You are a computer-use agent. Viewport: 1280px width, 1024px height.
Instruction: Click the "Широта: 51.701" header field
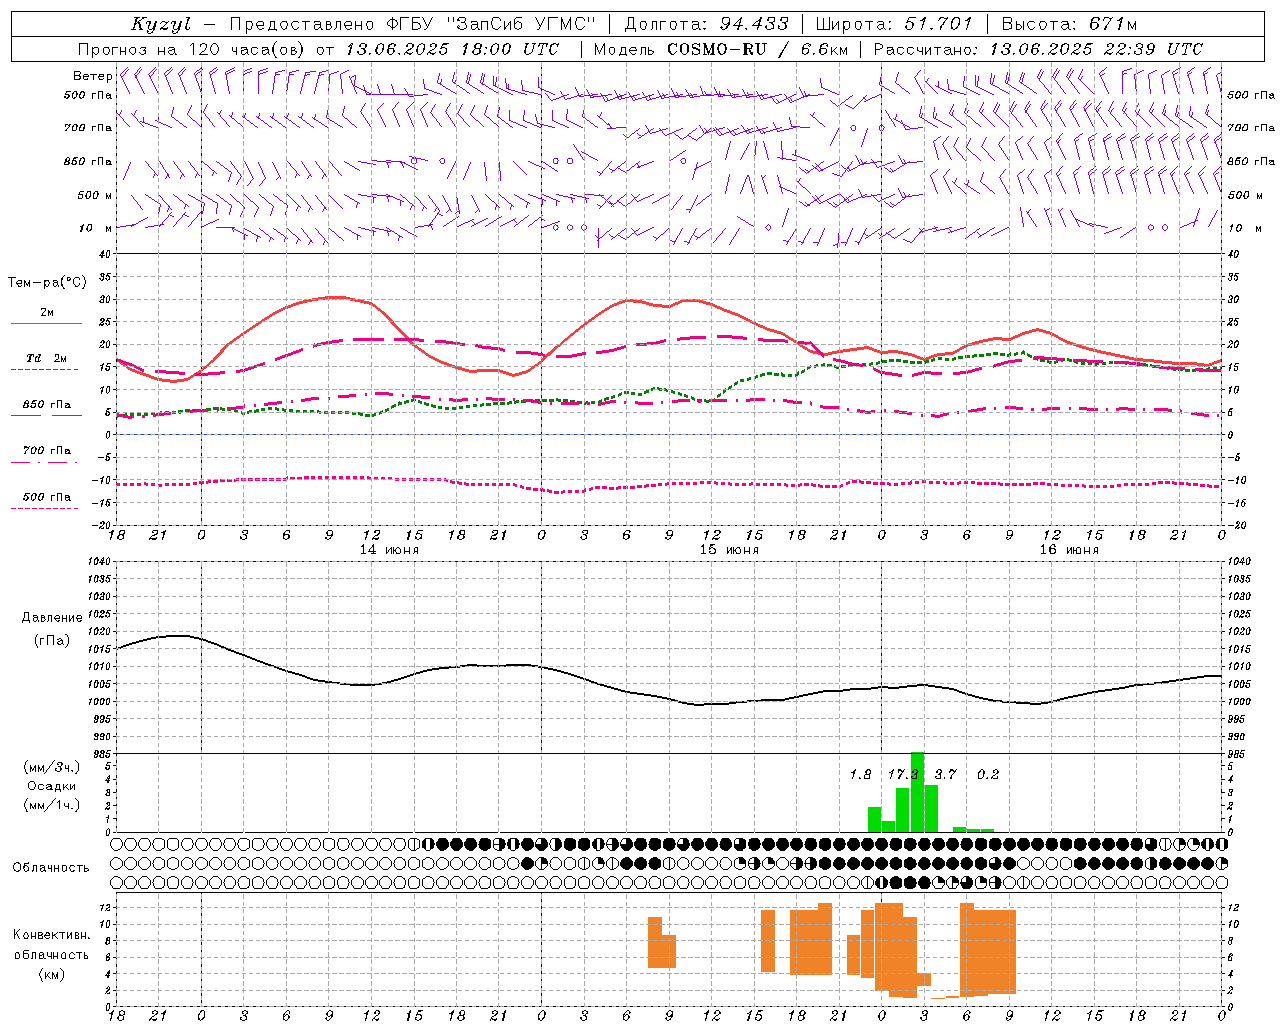(x=894, y=24)
